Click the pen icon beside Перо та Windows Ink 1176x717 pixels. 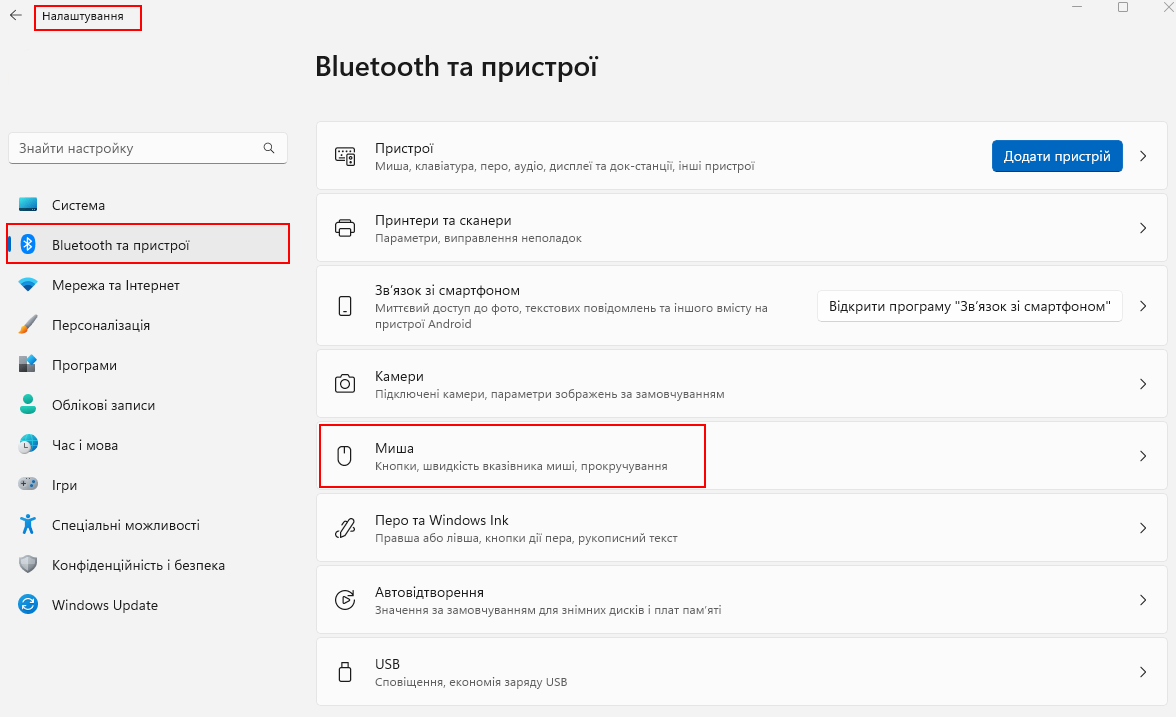click(x=344, y=528)
